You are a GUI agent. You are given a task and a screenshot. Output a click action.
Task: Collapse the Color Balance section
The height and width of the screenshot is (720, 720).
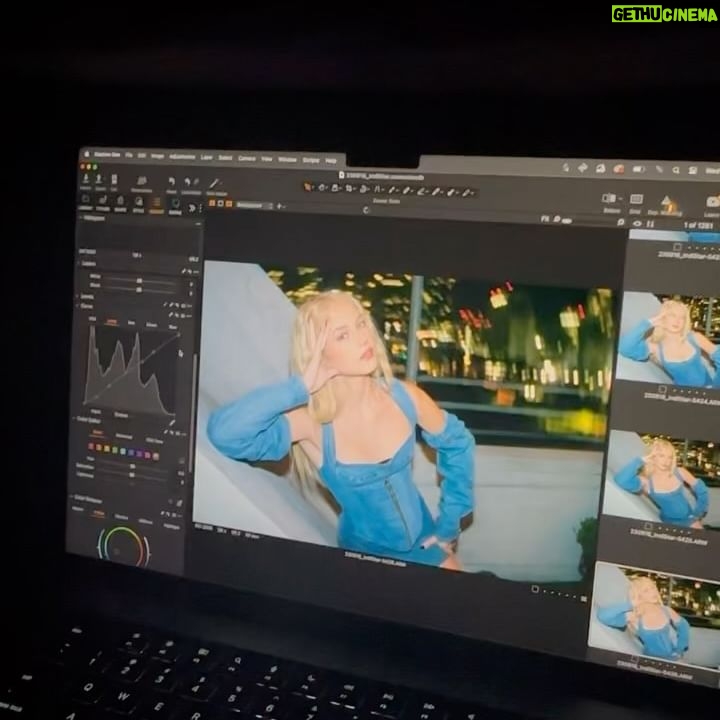71,496
